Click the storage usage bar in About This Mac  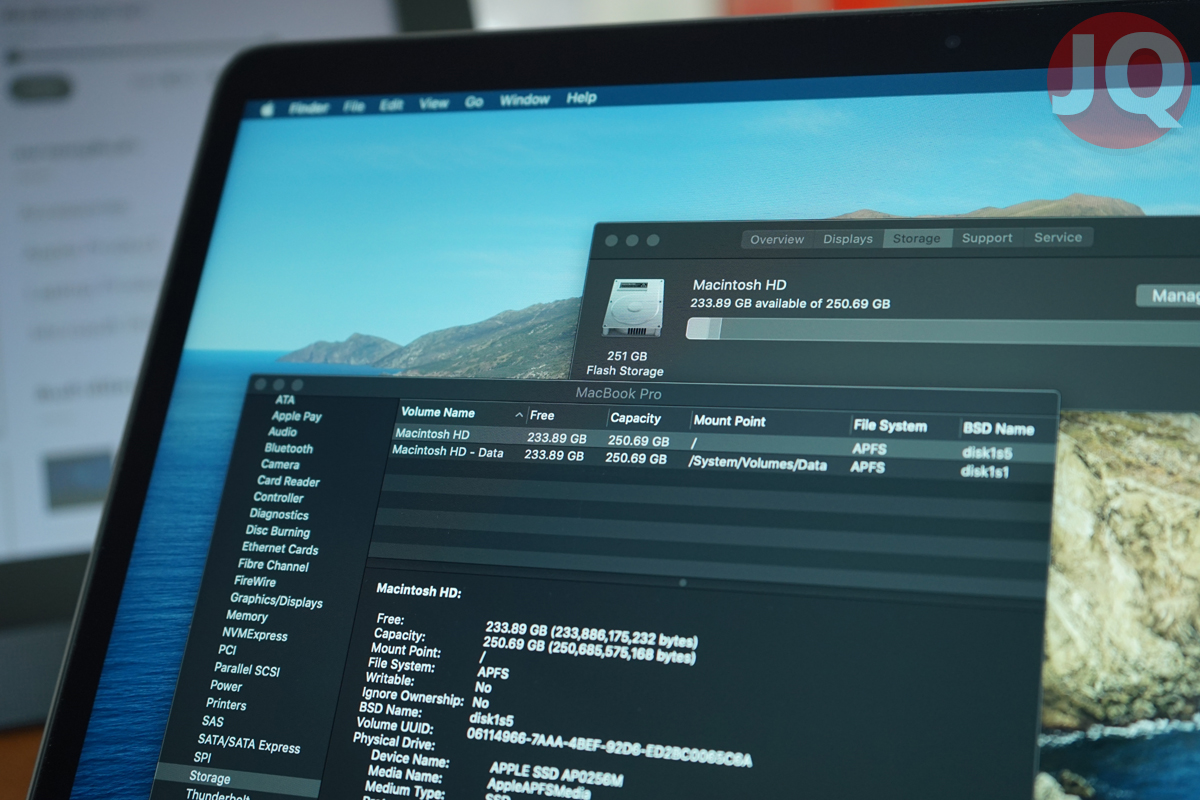[943, 330]
